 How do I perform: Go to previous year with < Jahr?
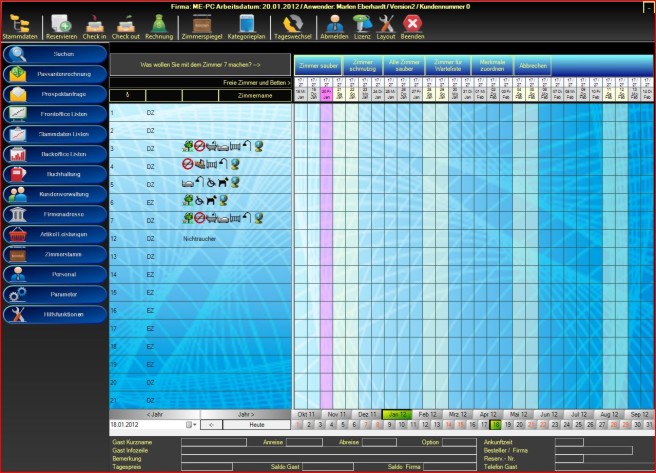pos(154,414)
